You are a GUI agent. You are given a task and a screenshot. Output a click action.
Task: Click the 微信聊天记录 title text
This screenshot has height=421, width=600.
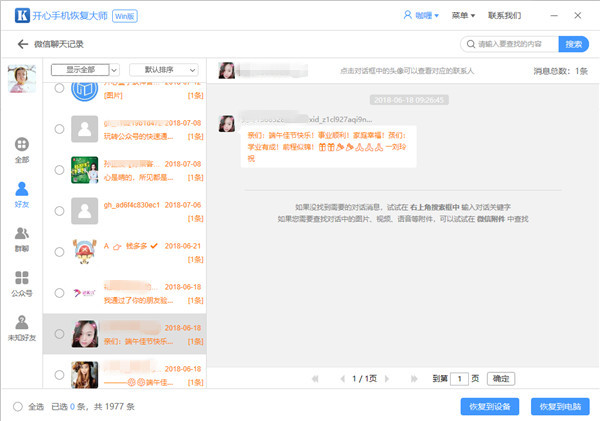coord(59,44)
